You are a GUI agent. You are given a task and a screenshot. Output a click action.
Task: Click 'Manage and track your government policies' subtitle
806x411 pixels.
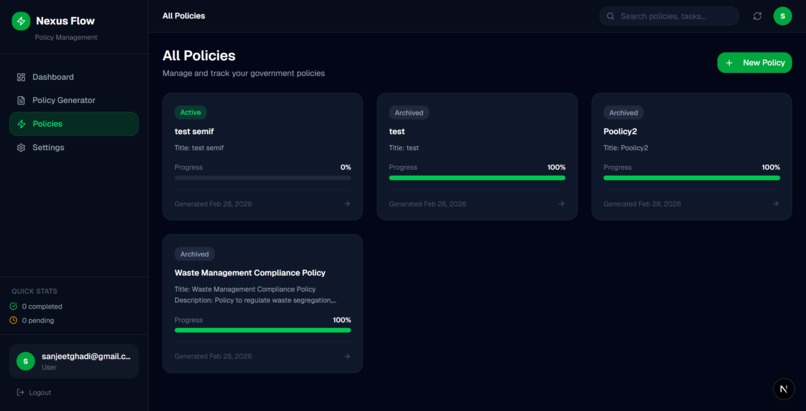point(244,73)
